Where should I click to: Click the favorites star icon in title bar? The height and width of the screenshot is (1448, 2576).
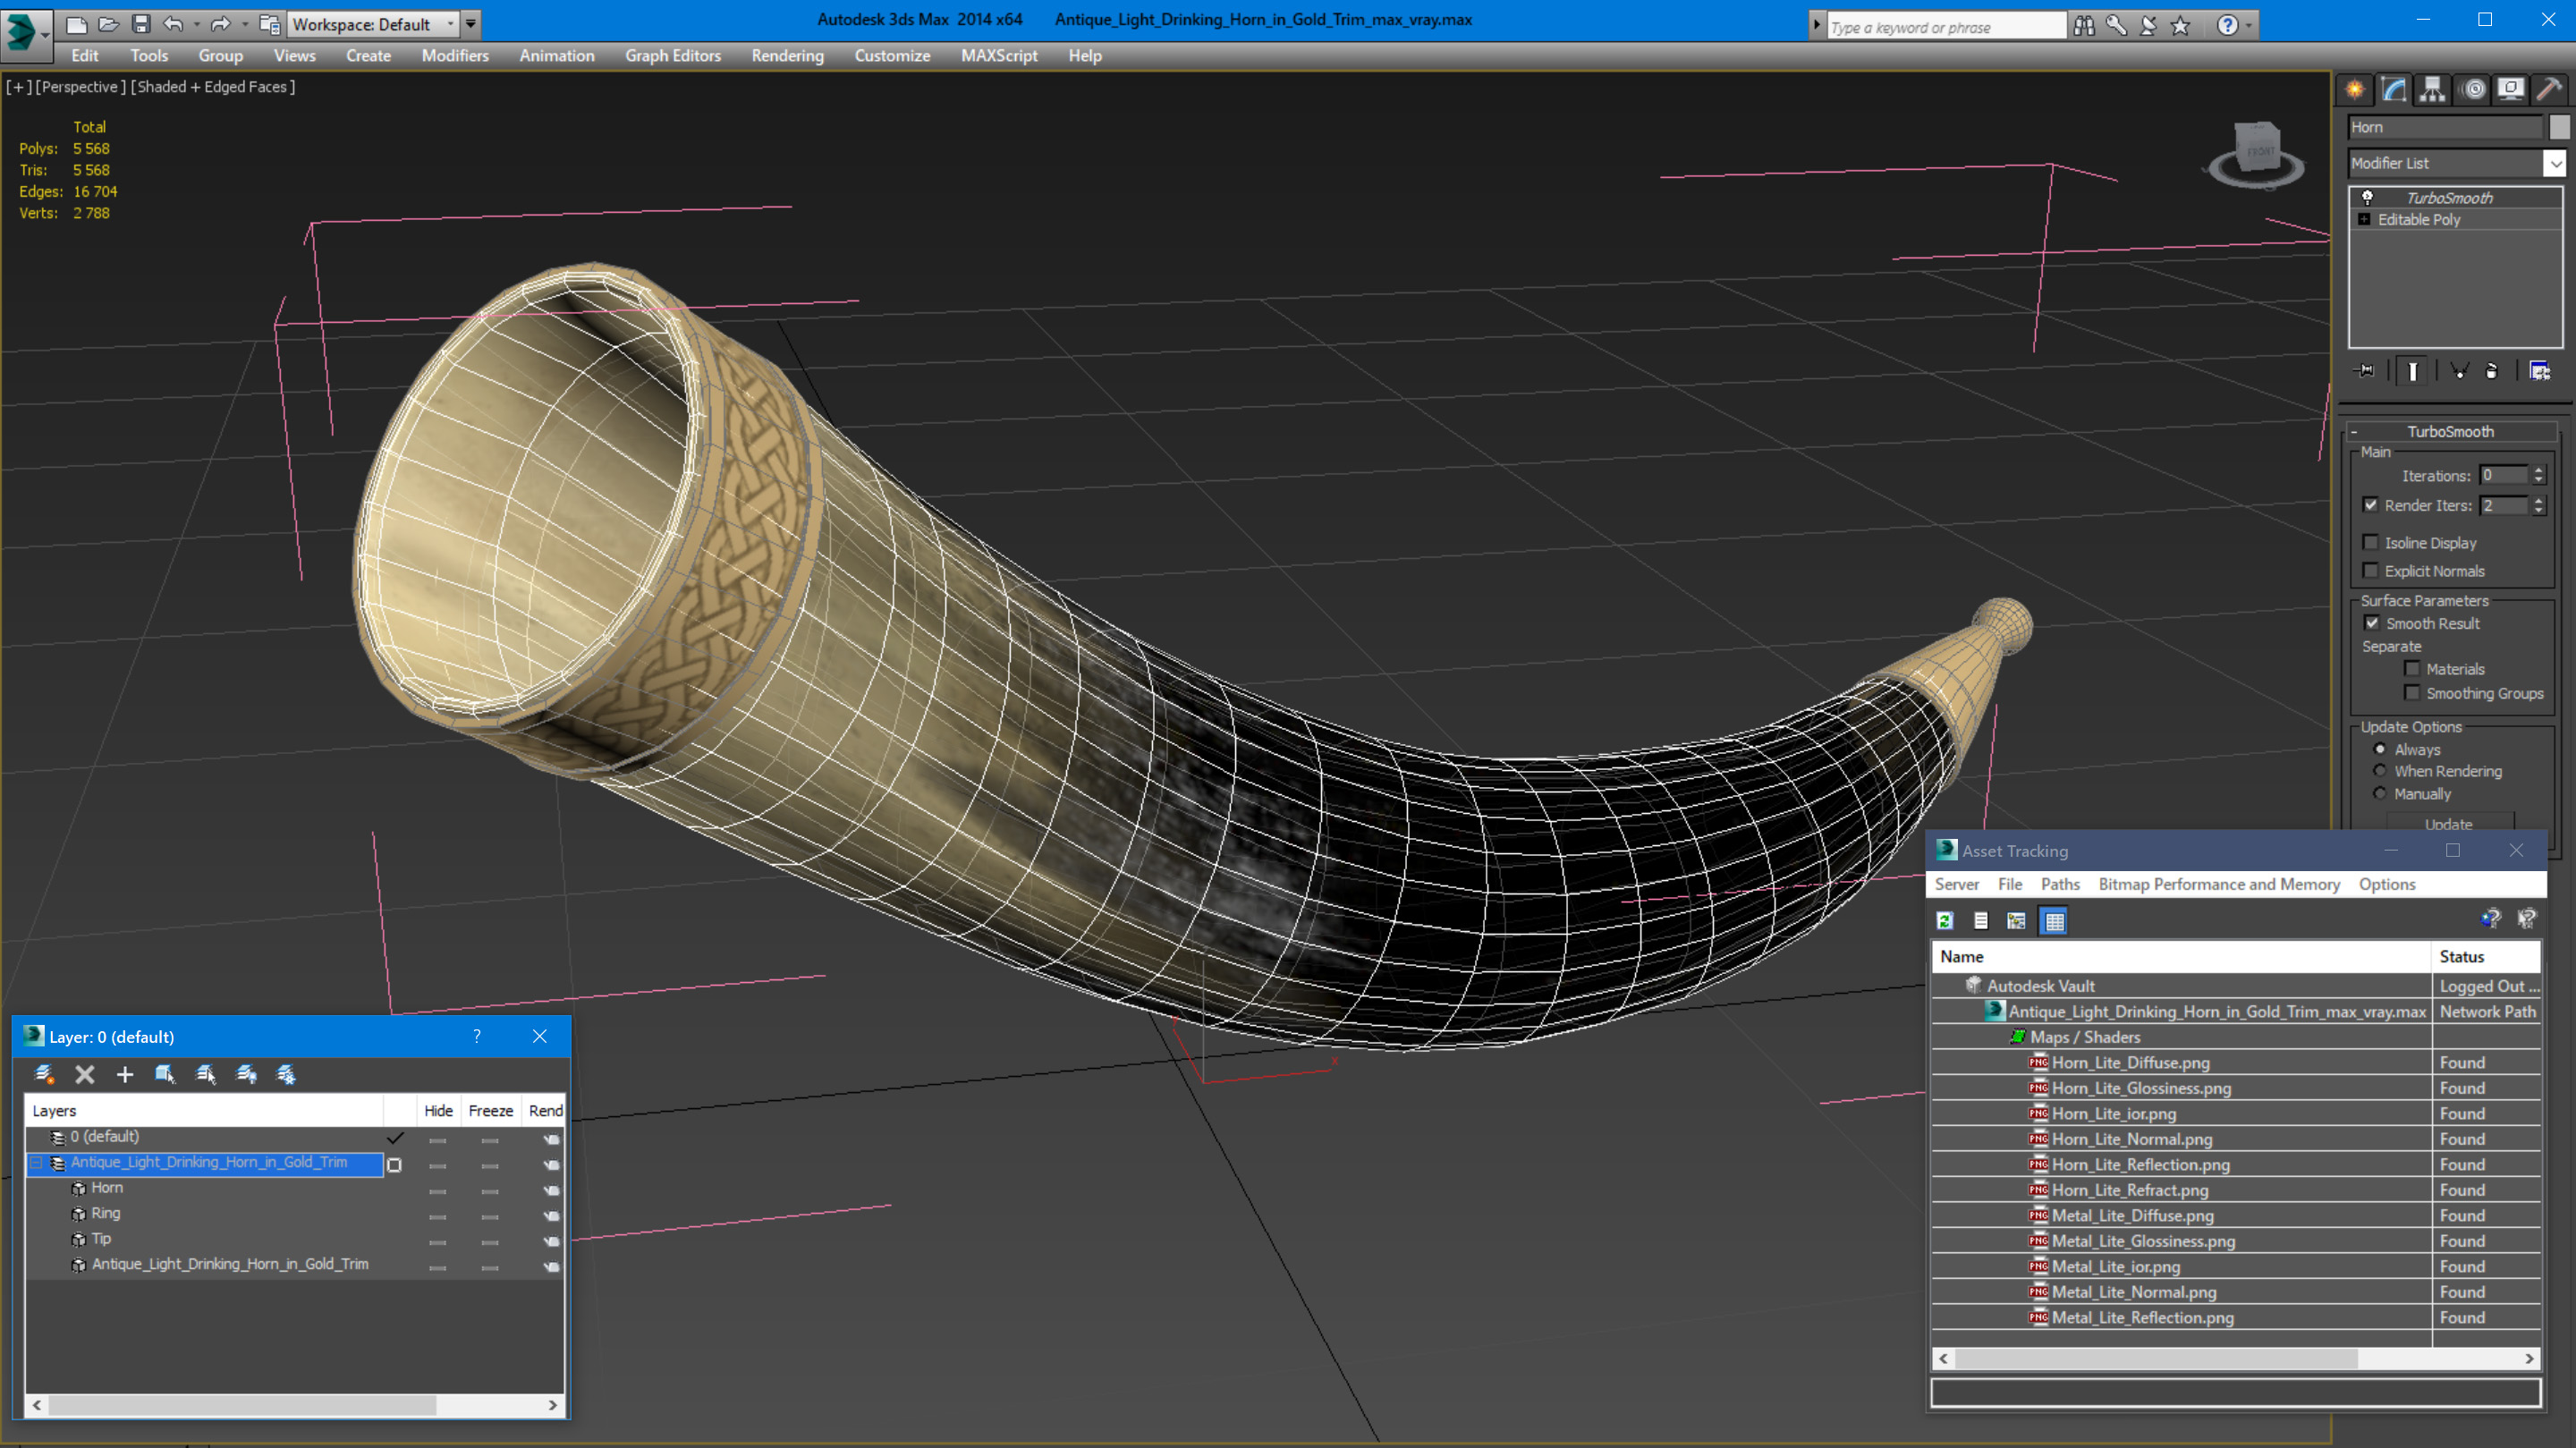pos(2181,26)
